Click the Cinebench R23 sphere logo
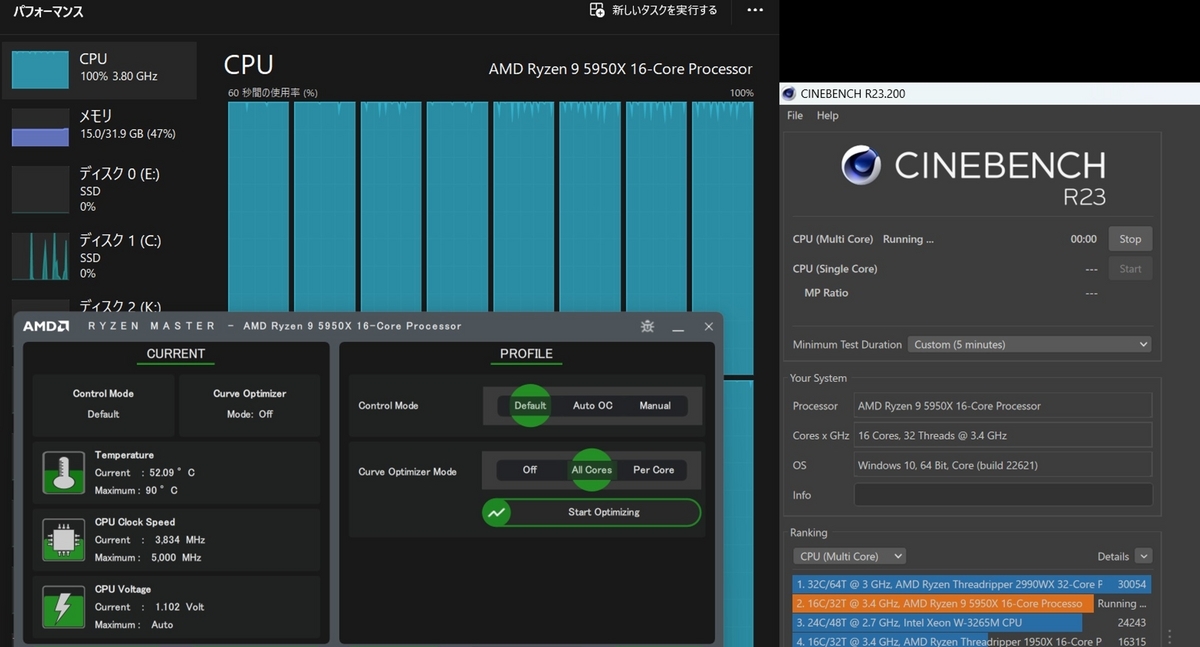The width and height of the screenshot is (1200, 647). [860, 165]
